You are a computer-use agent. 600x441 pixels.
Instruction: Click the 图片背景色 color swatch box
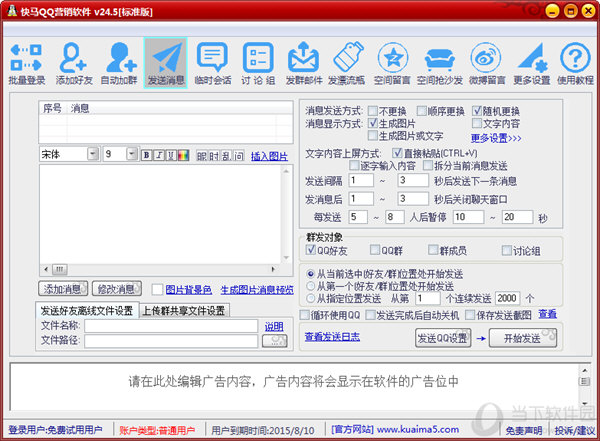(157, 289)
